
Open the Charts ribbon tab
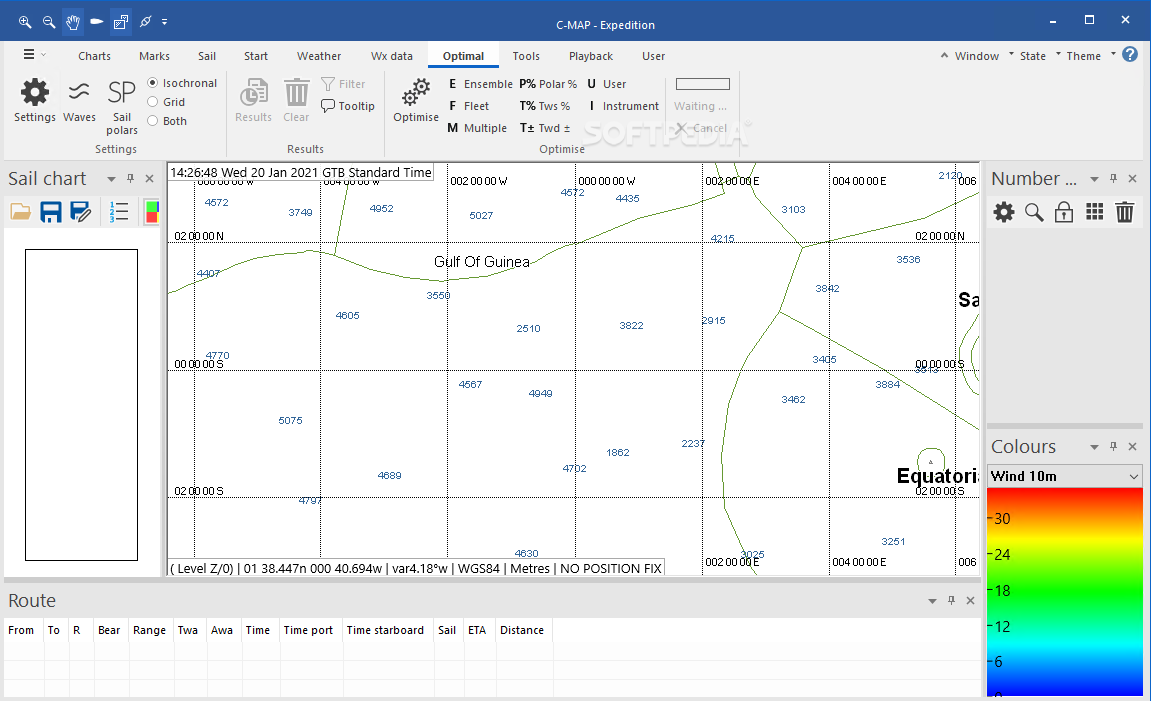click(94, 56)
